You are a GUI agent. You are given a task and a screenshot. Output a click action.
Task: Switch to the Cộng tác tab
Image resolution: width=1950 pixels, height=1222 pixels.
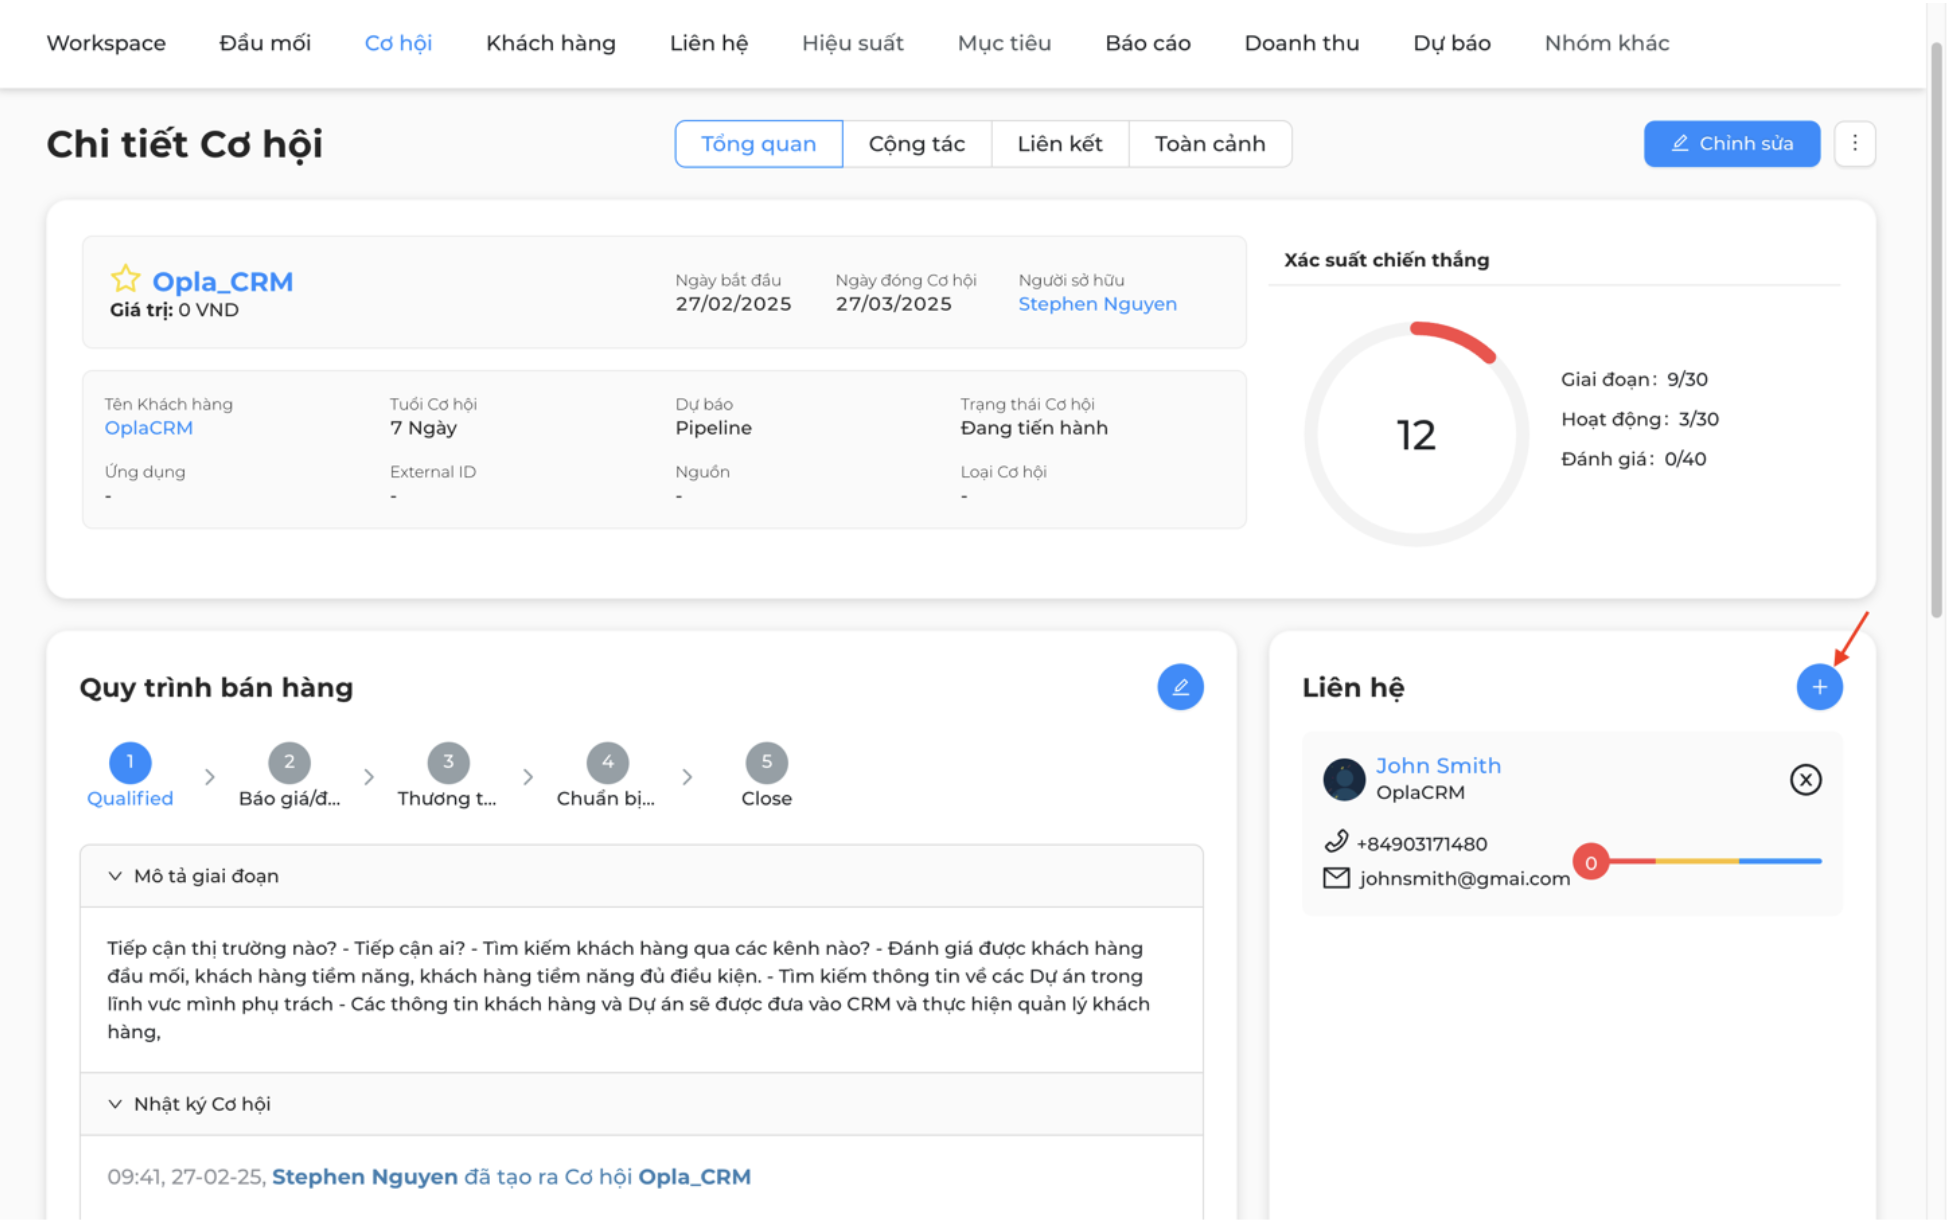pos(916,144)
